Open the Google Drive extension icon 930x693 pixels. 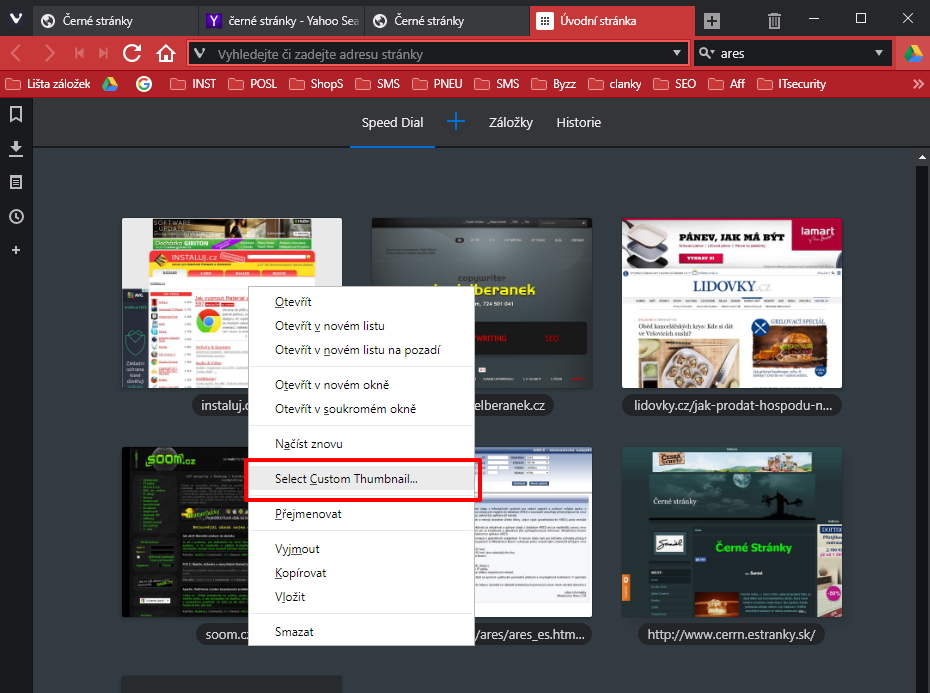coord(913,53)
